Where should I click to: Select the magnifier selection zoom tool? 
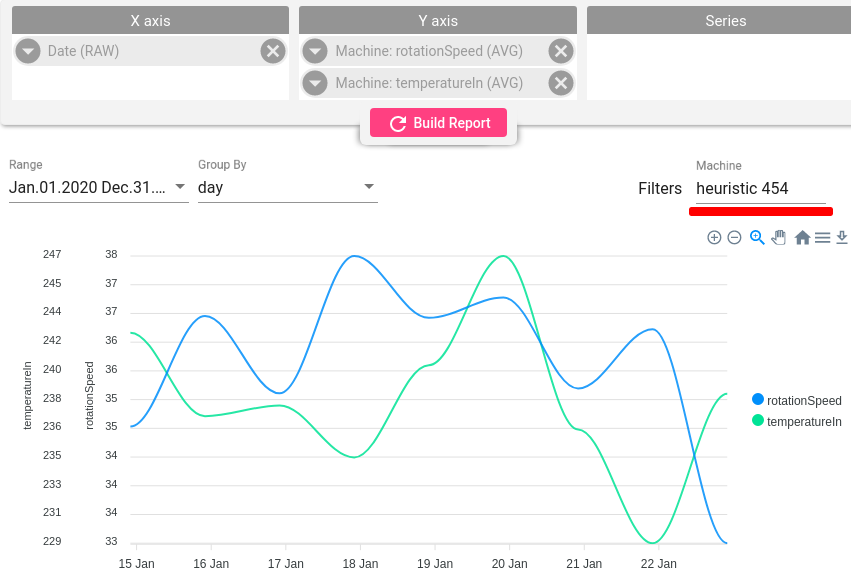(757, 237)
